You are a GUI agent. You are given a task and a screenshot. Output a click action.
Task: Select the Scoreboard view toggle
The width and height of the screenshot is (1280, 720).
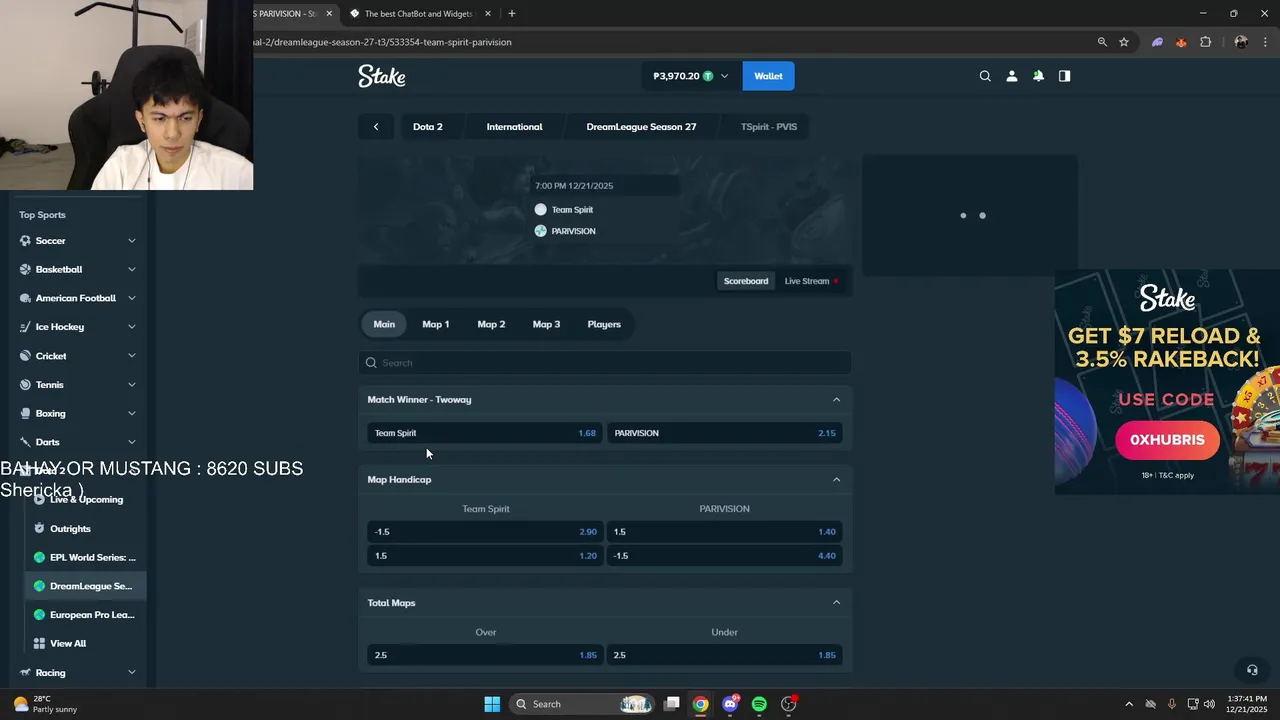746,281
